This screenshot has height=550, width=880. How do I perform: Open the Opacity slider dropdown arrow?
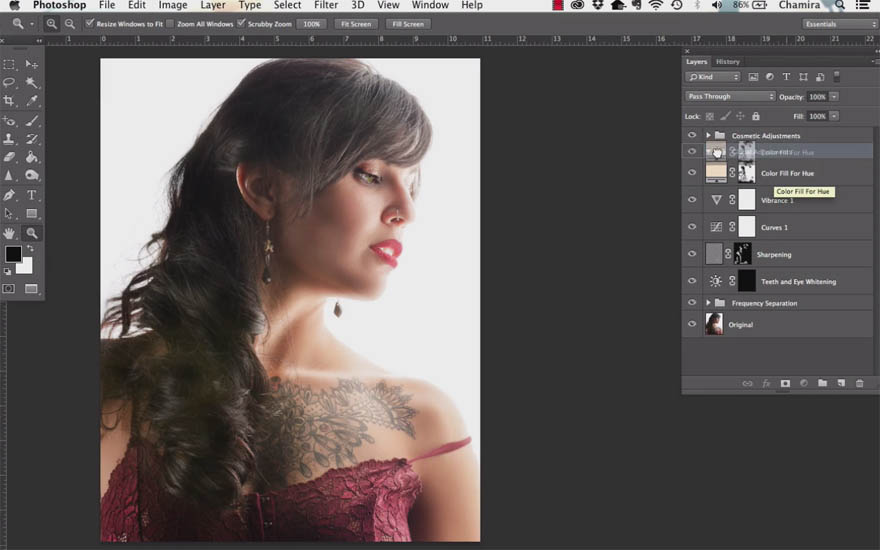click(834, 97)
